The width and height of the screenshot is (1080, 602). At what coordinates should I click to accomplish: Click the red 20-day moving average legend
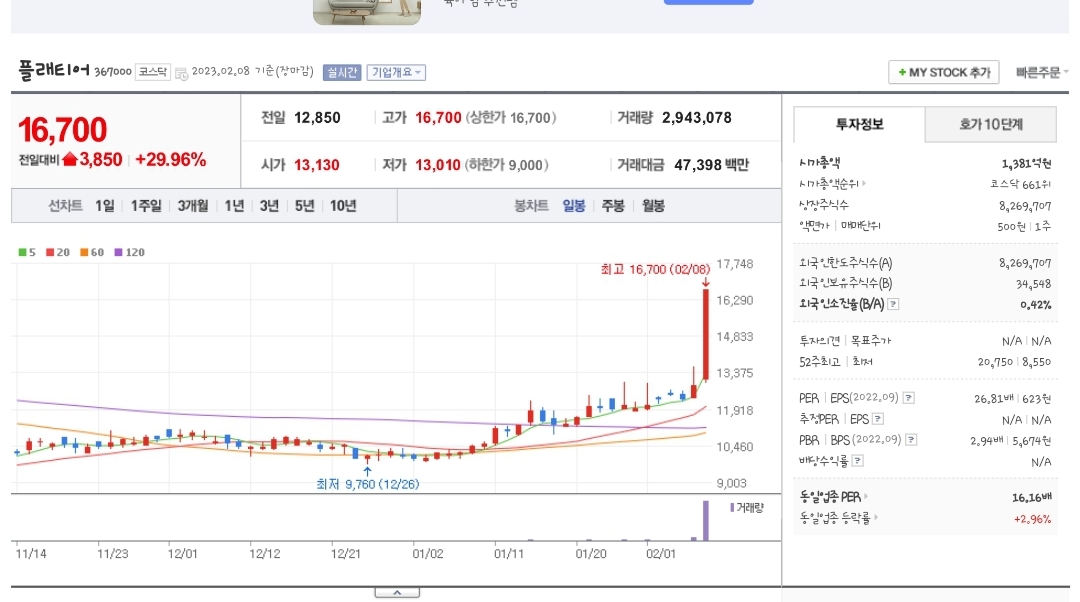(58, 252)
